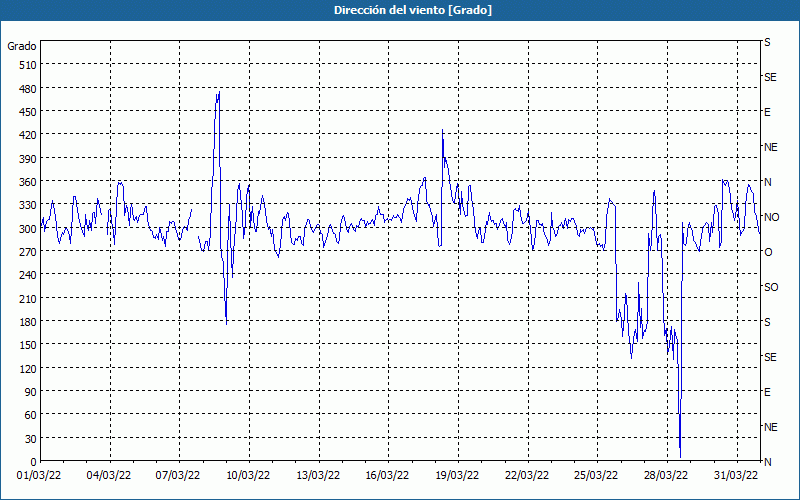Click the 'NO' compass label on right axis
This screenshot has height=500, width=800.
(772, 217)
